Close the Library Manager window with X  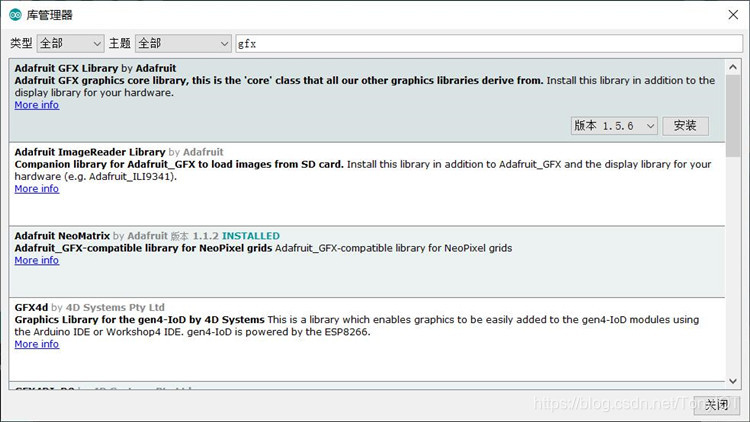pyautogui.click(x=733, y=15)
